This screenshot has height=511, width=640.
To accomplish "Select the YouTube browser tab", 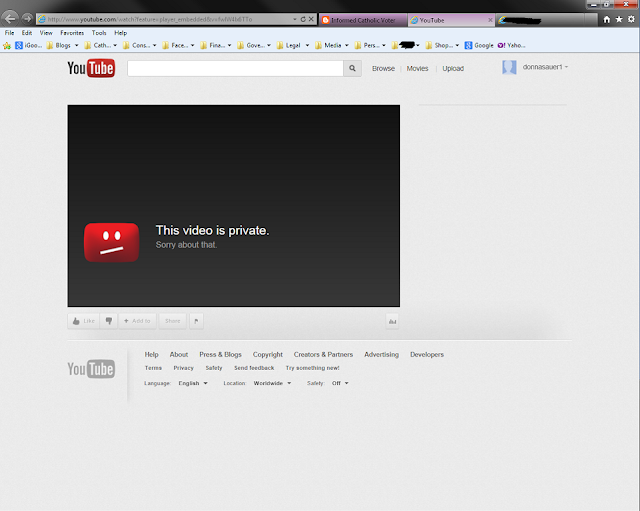I will pos(451,20).
